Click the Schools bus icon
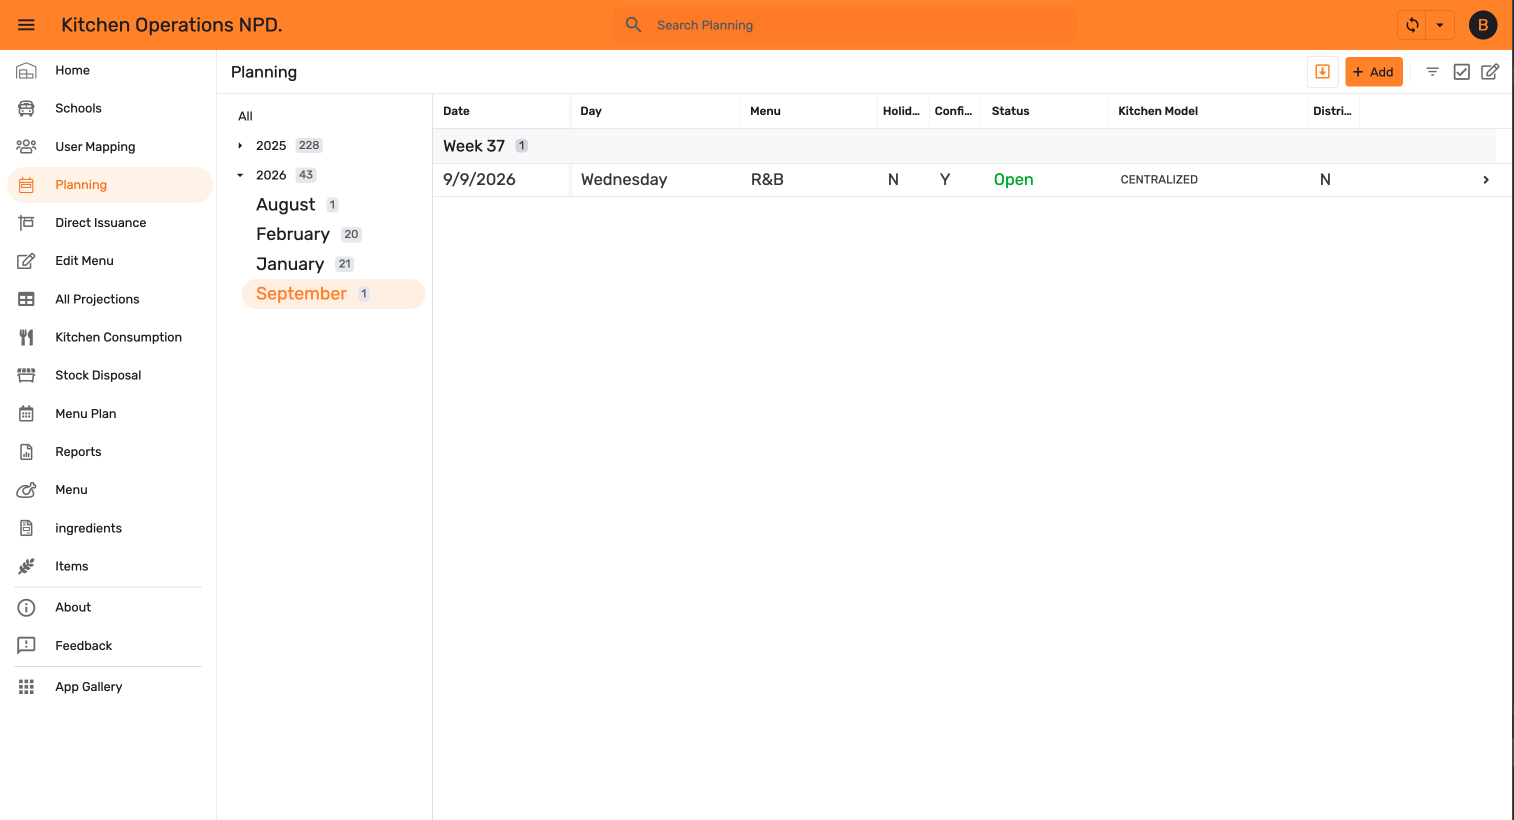The height and width of the screenshot is (820, 1514). 27,109
